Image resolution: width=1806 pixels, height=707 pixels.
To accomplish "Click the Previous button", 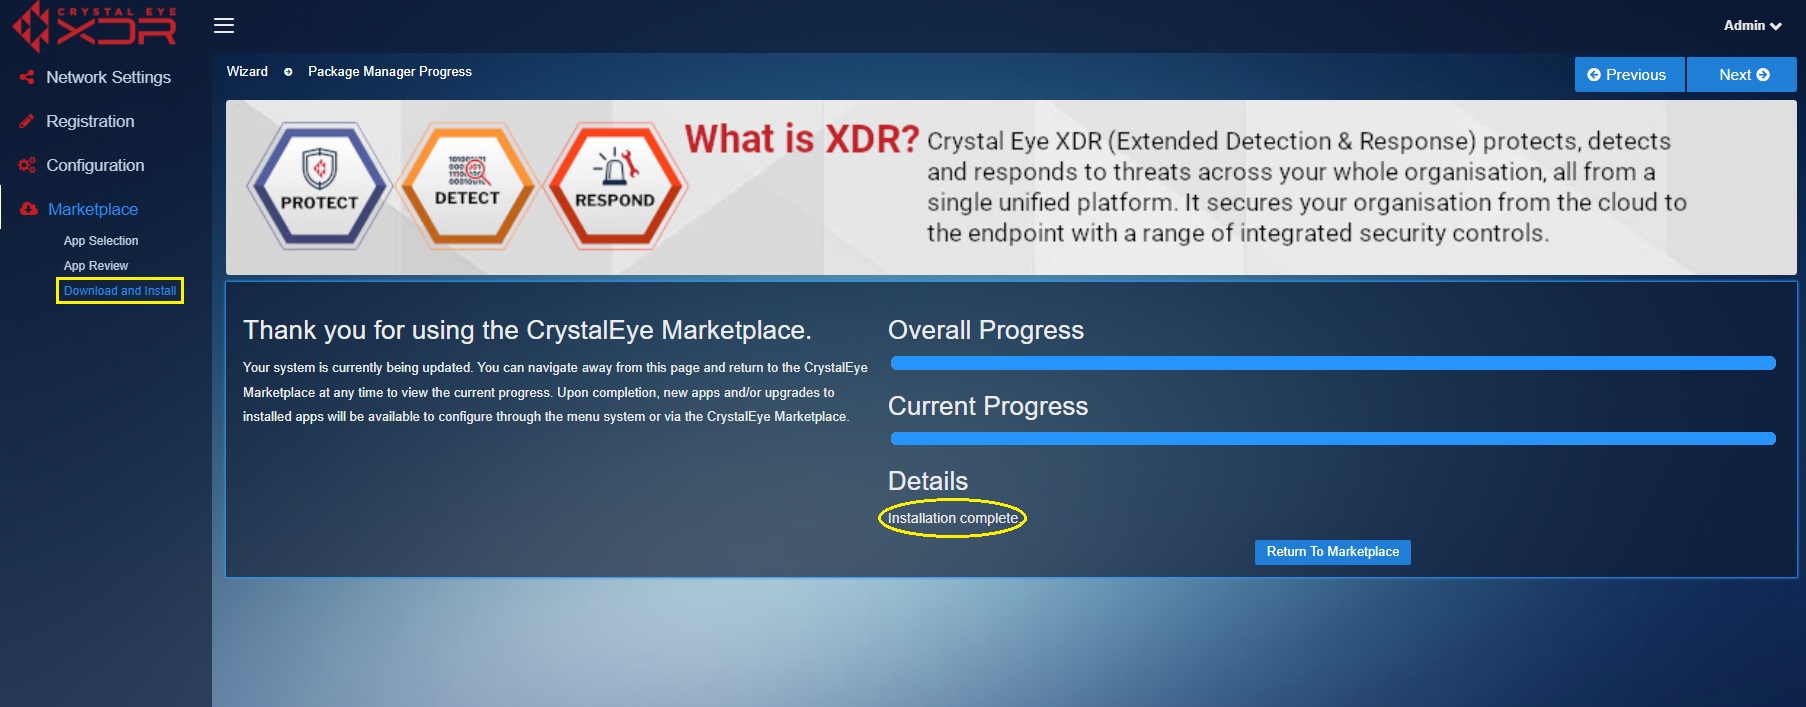I will 1629,75.
